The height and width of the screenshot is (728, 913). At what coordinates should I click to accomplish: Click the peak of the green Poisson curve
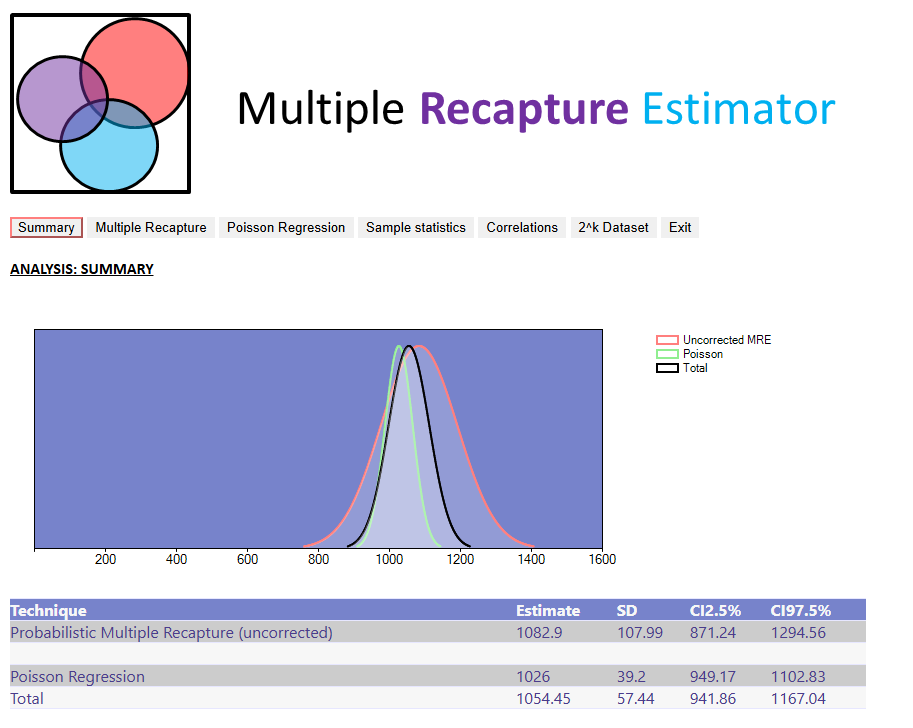point(399,346)
